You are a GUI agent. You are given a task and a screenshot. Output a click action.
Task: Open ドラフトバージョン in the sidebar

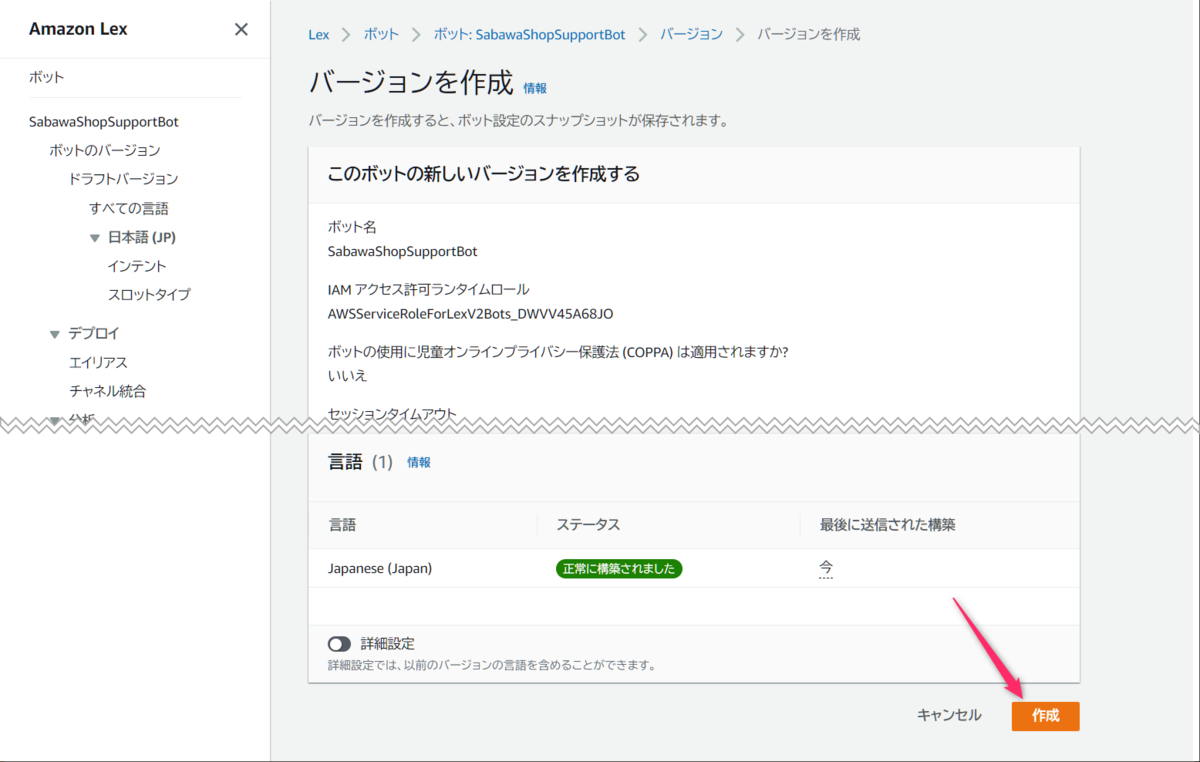click(x=123, y=179)
